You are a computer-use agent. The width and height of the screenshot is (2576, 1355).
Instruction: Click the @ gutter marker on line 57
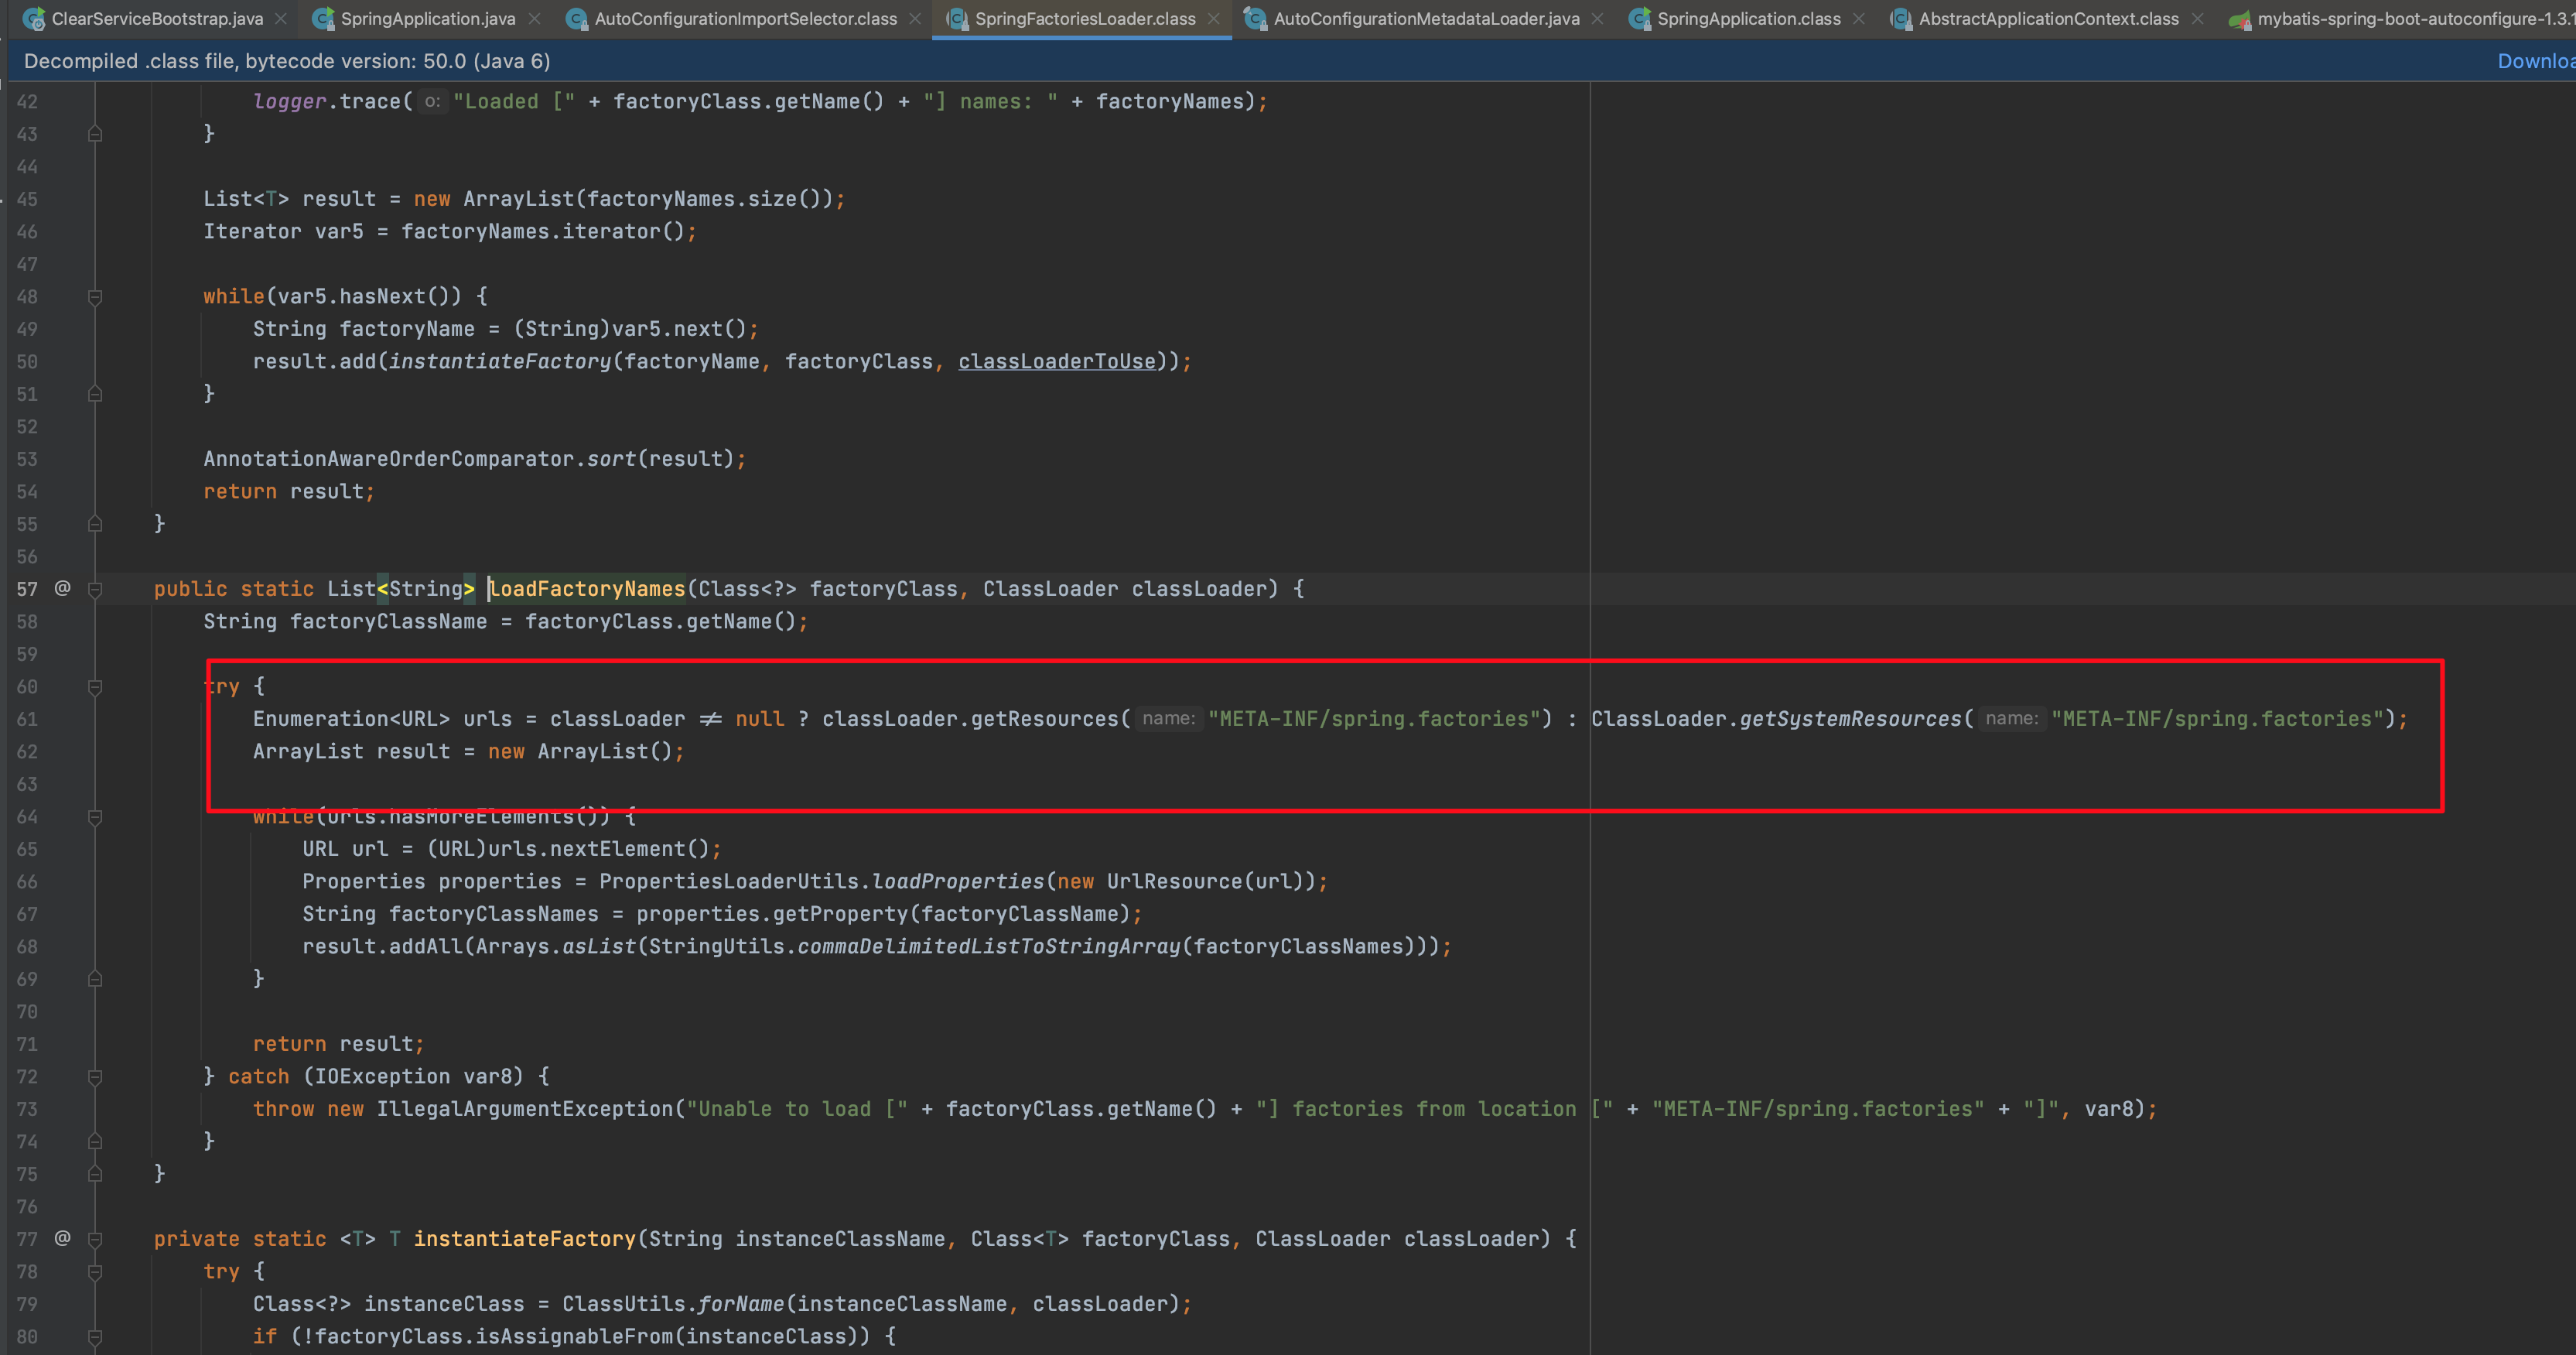62,588
